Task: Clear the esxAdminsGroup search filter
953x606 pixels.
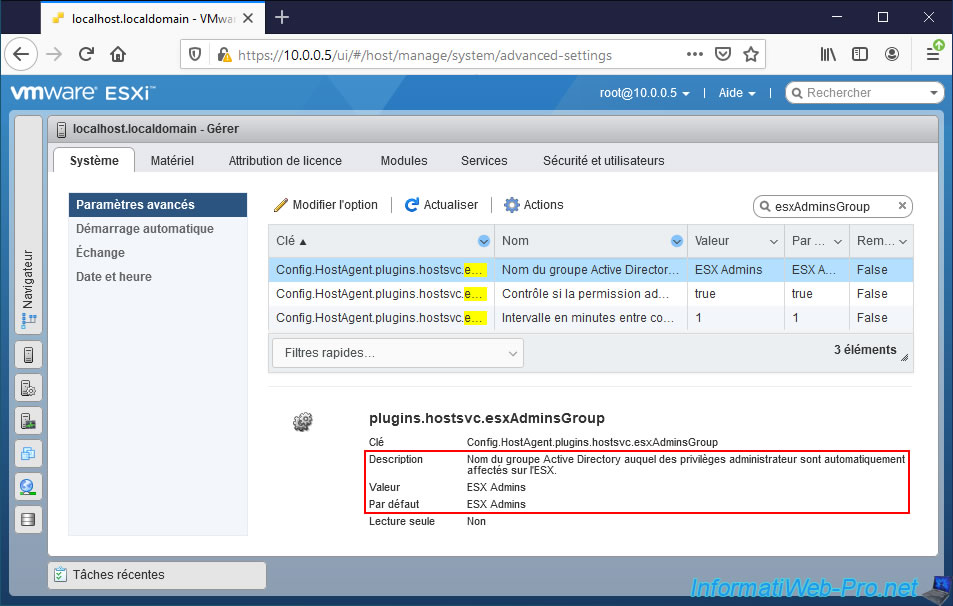Action: (902, 205)
